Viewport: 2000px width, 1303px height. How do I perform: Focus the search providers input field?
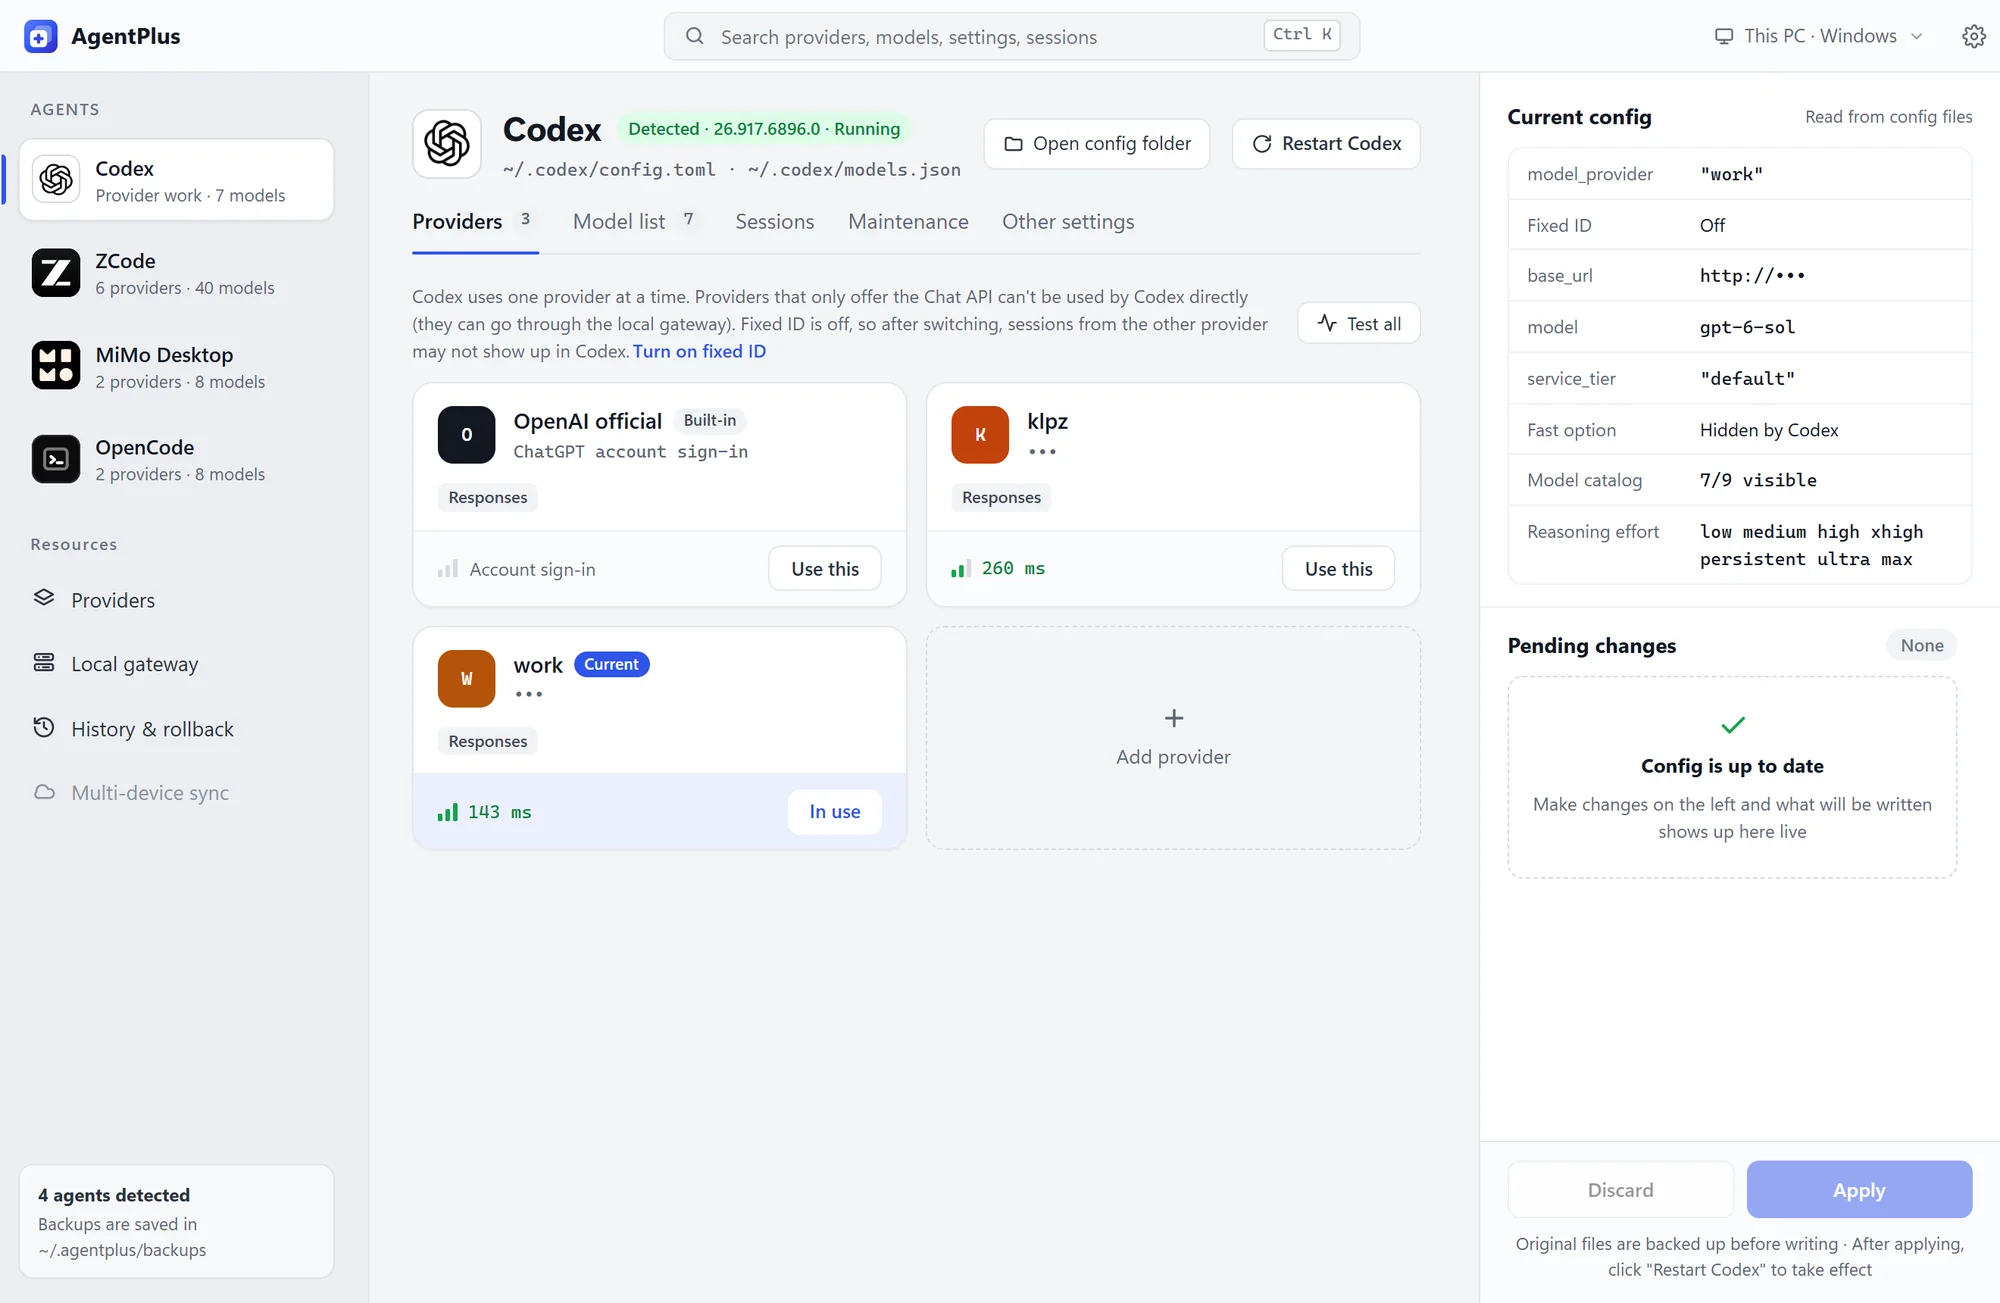click(1011, 37)
